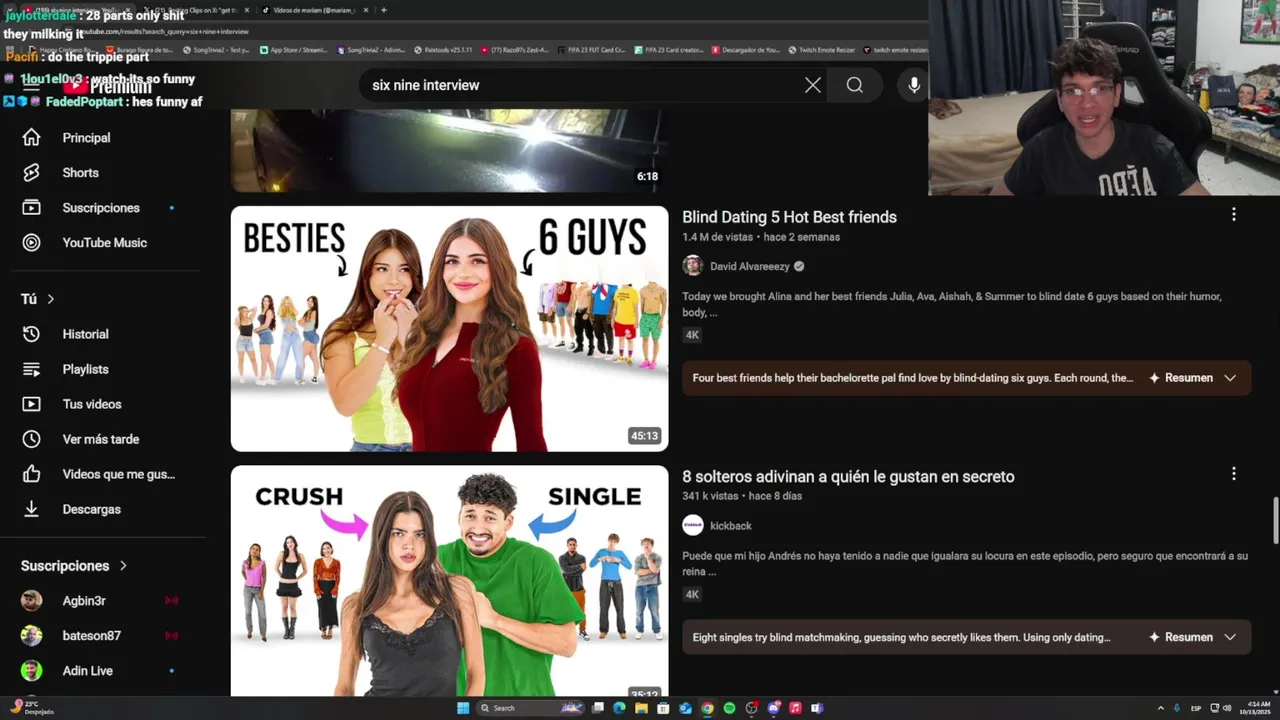Open video 8 solteros adivinan a quién le gustan
This screenshot has height=720, width=1280.
[848, 477]
